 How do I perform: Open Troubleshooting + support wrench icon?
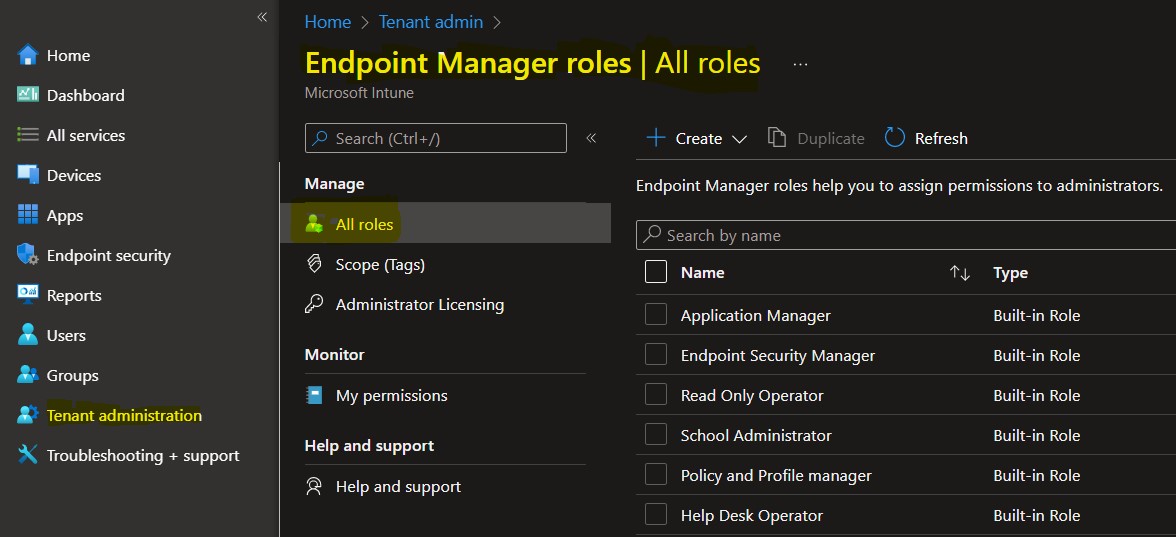click(28, 454)
